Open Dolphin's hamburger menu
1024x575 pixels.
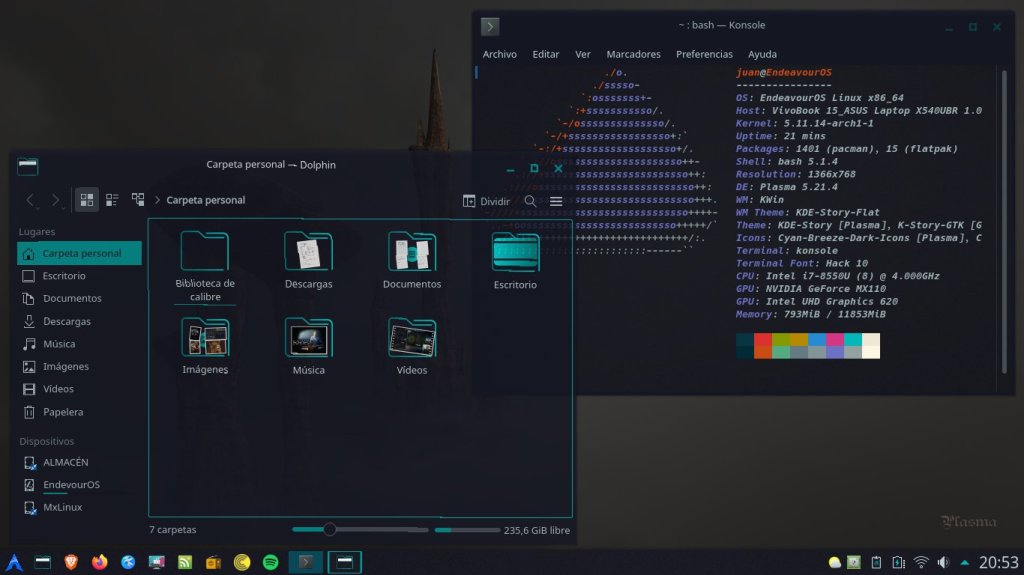(556, 201)
